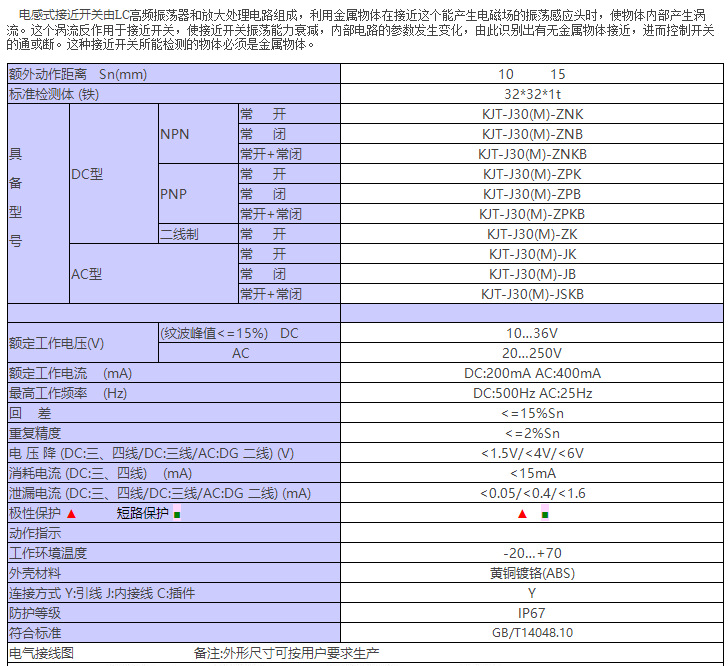Click 黄铜镀铬(ABS) material value
This screenshot has height=666, width=728.
coord(532,573)
